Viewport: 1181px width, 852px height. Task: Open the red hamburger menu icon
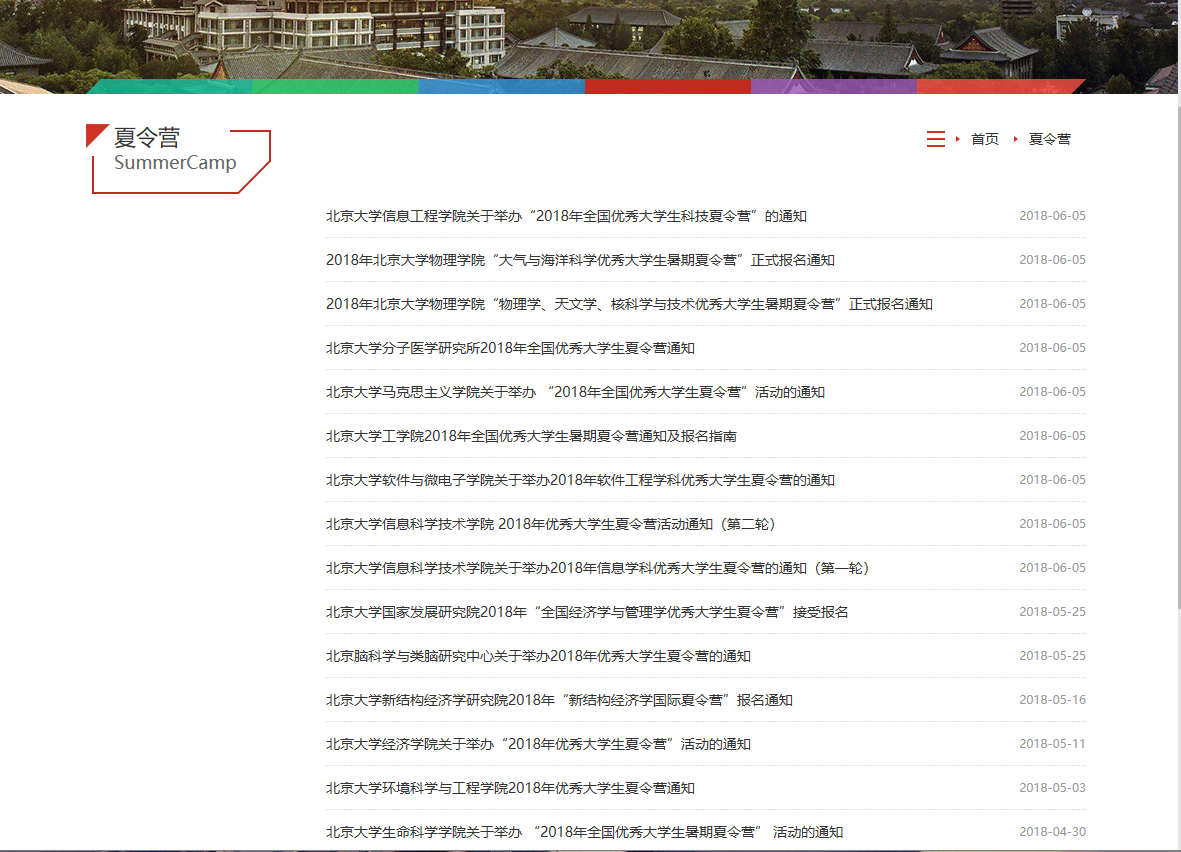[935, 139]
